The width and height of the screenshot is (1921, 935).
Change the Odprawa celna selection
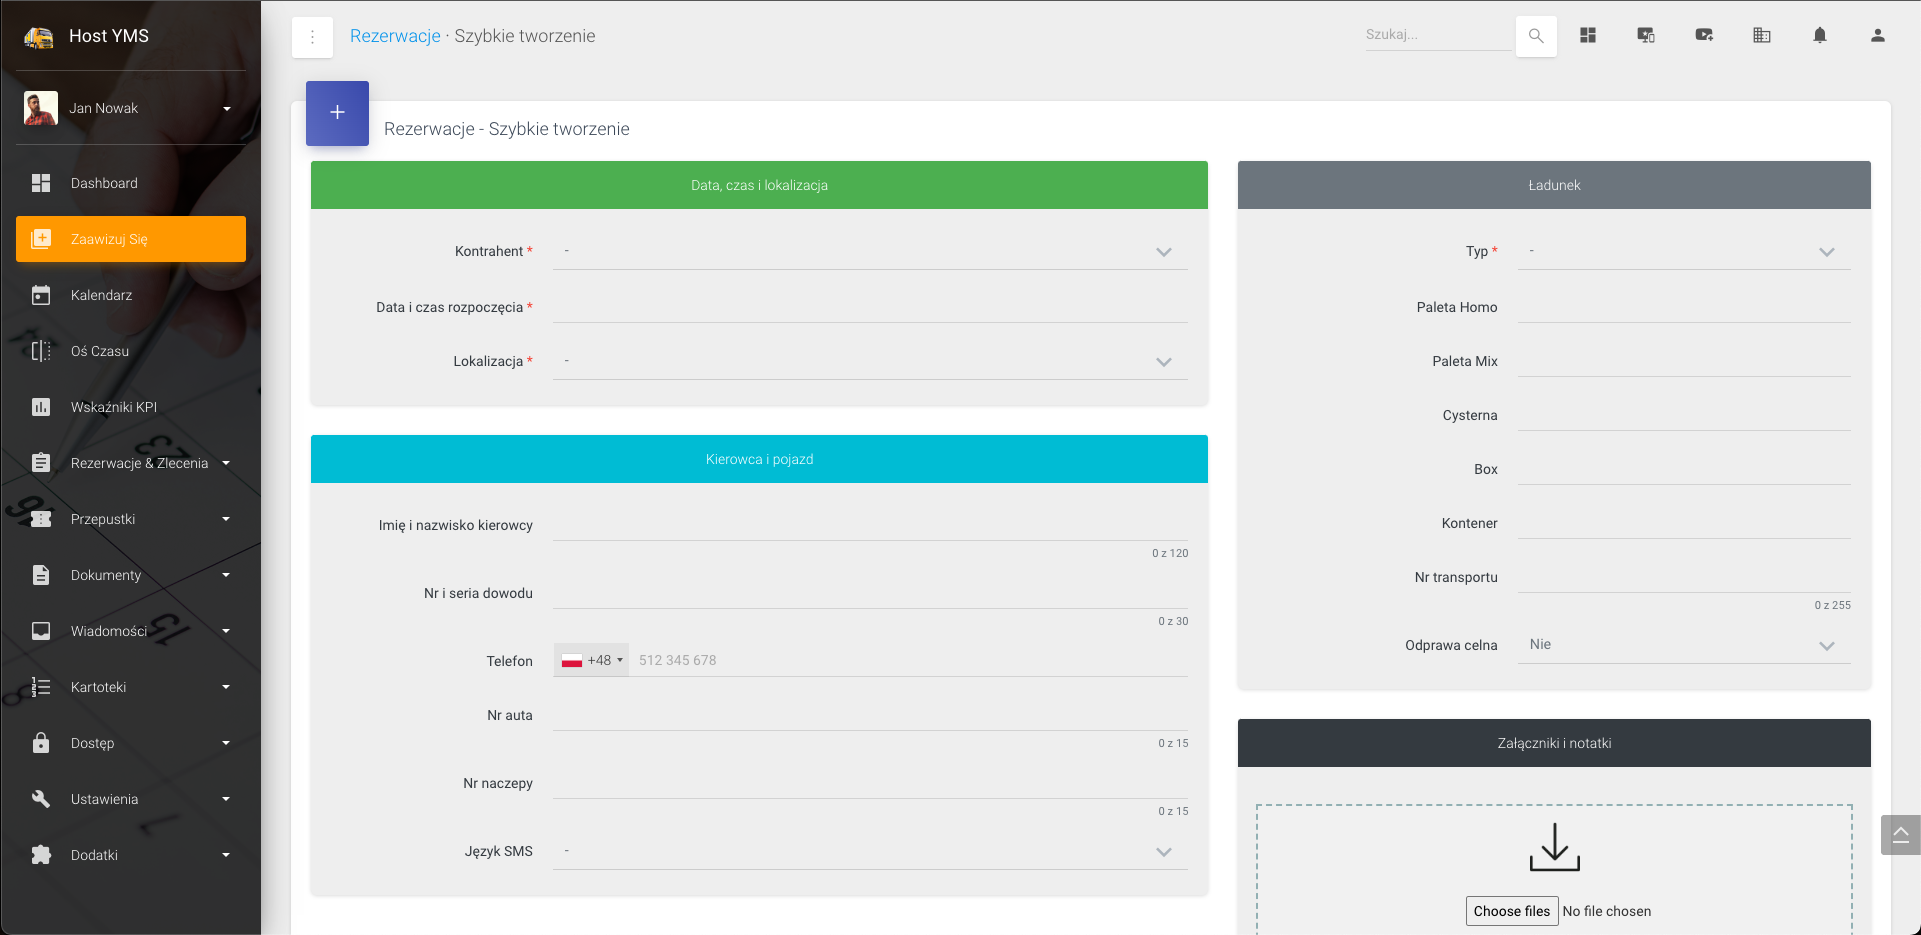1683,645
